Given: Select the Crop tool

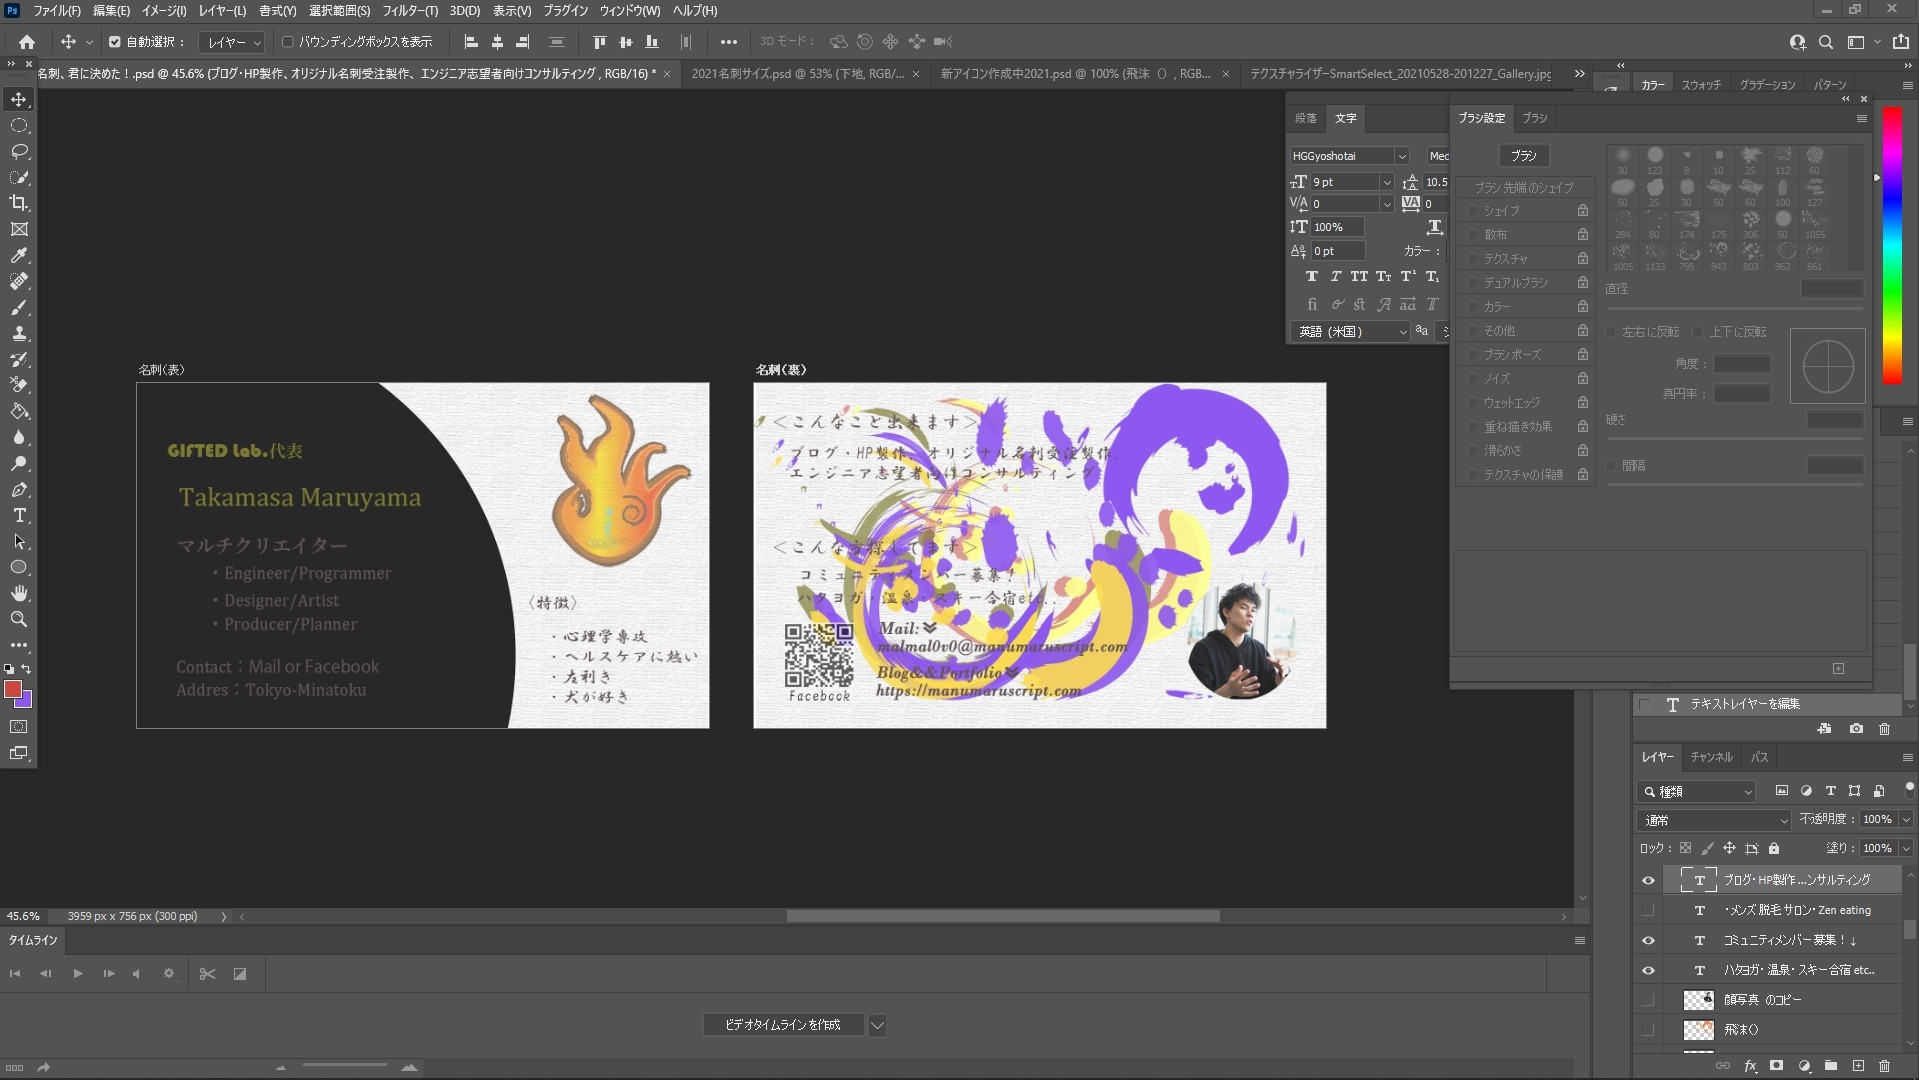Looking at the screenshot, I should pos(19,203).
